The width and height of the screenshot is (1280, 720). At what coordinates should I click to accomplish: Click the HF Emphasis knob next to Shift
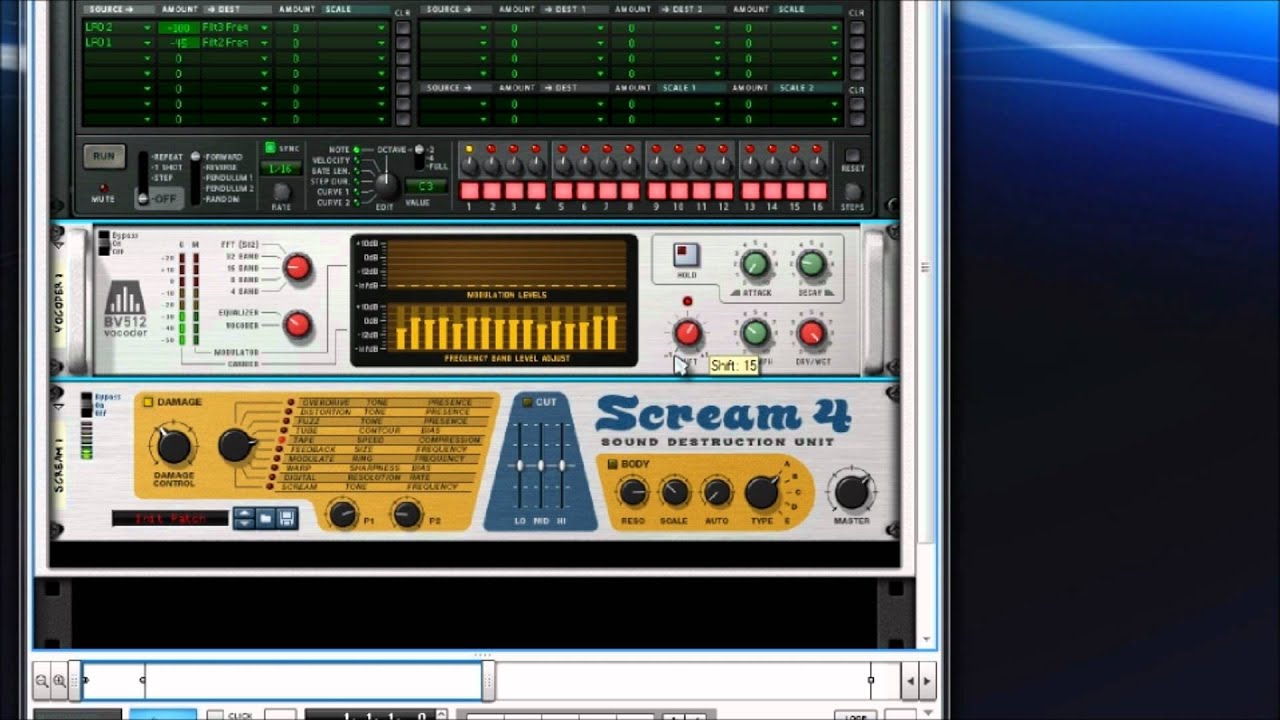(755, 333)
